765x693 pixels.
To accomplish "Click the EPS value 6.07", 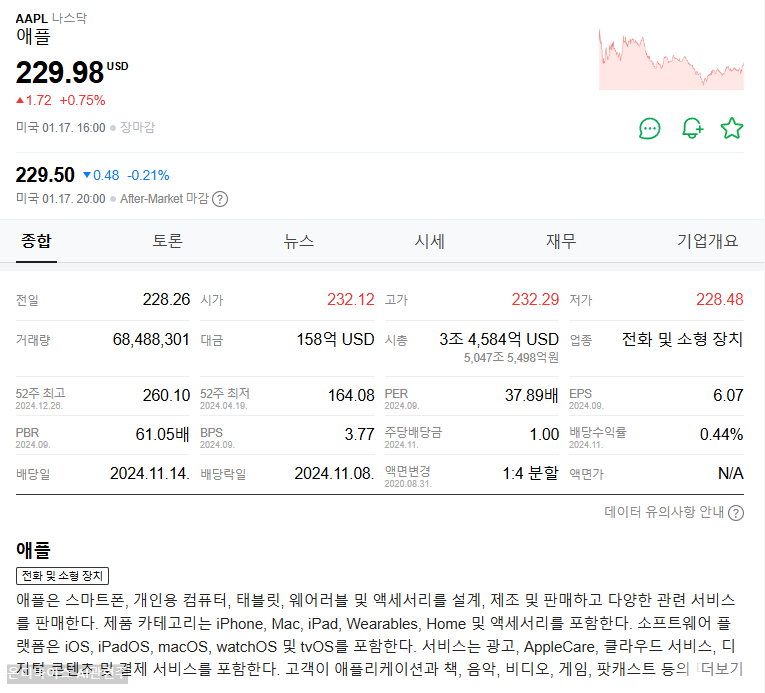I will [728, 395].
